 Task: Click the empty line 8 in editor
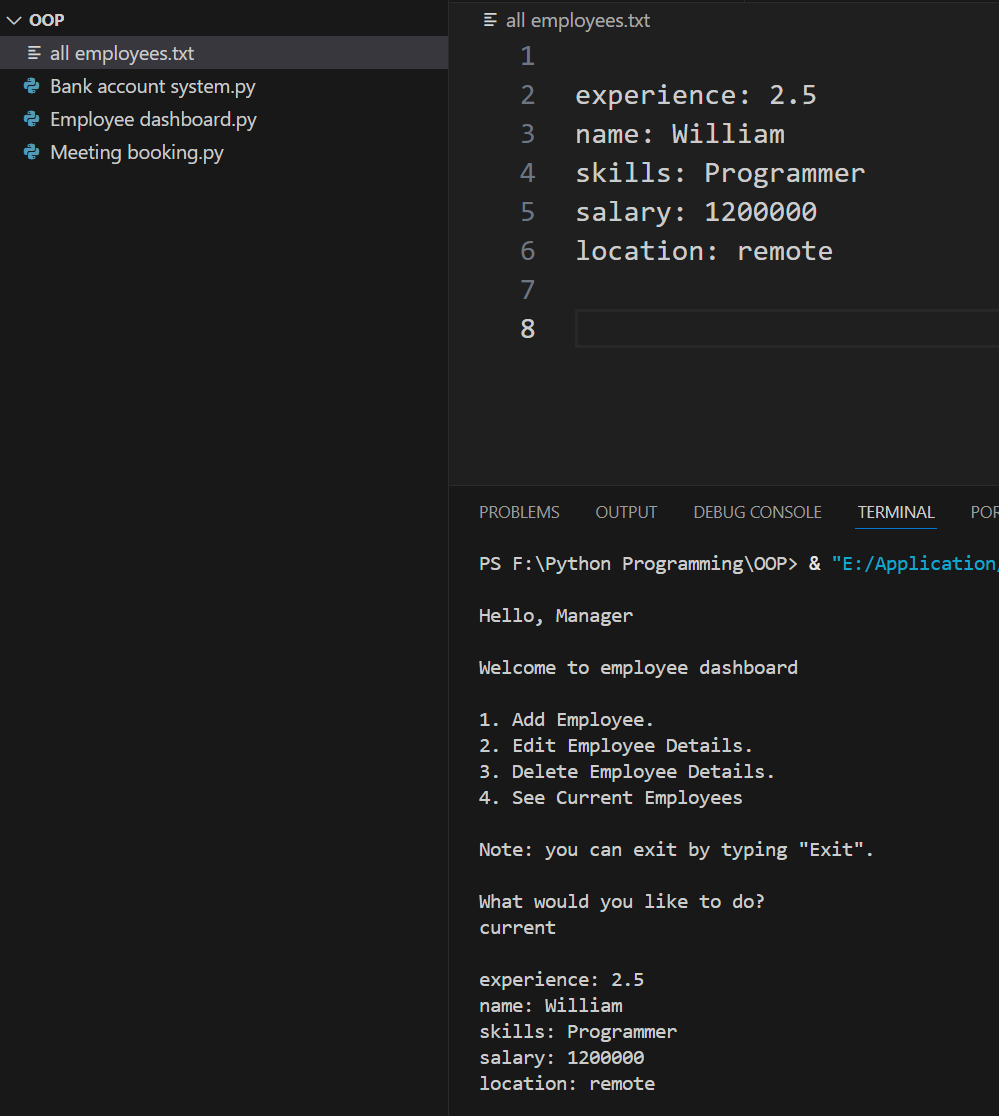(x=780, y=329)
